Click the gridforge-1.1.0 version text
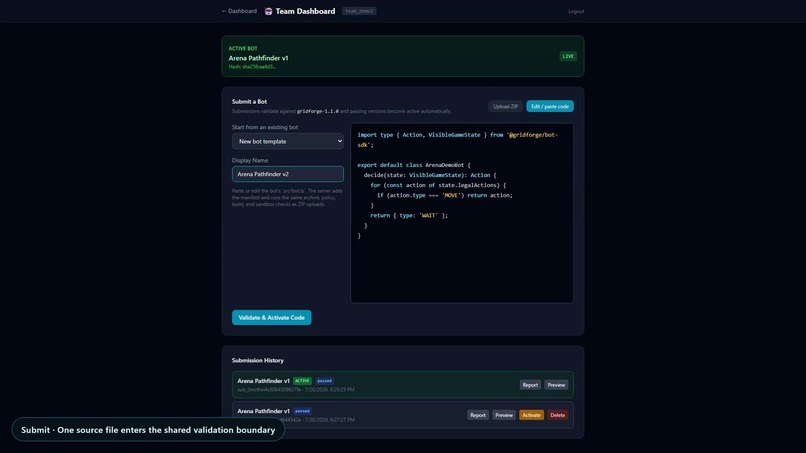806x453 pixels. pos(318,111)
